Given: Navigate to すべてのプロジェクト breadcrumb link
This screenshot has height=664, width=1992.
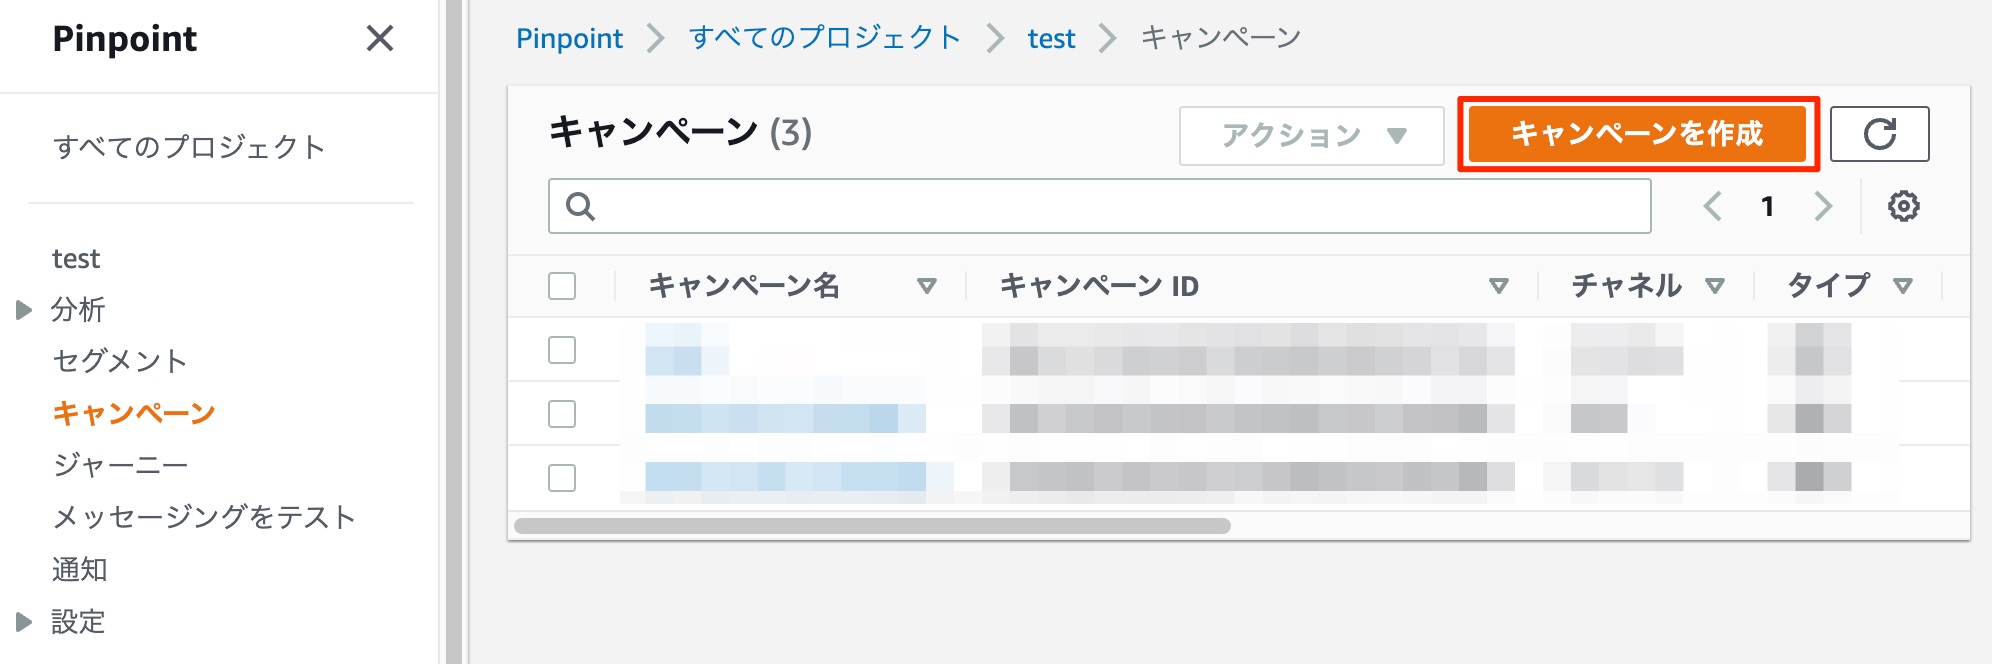Looking at the screenshot, I should click(x=822, y=37).
